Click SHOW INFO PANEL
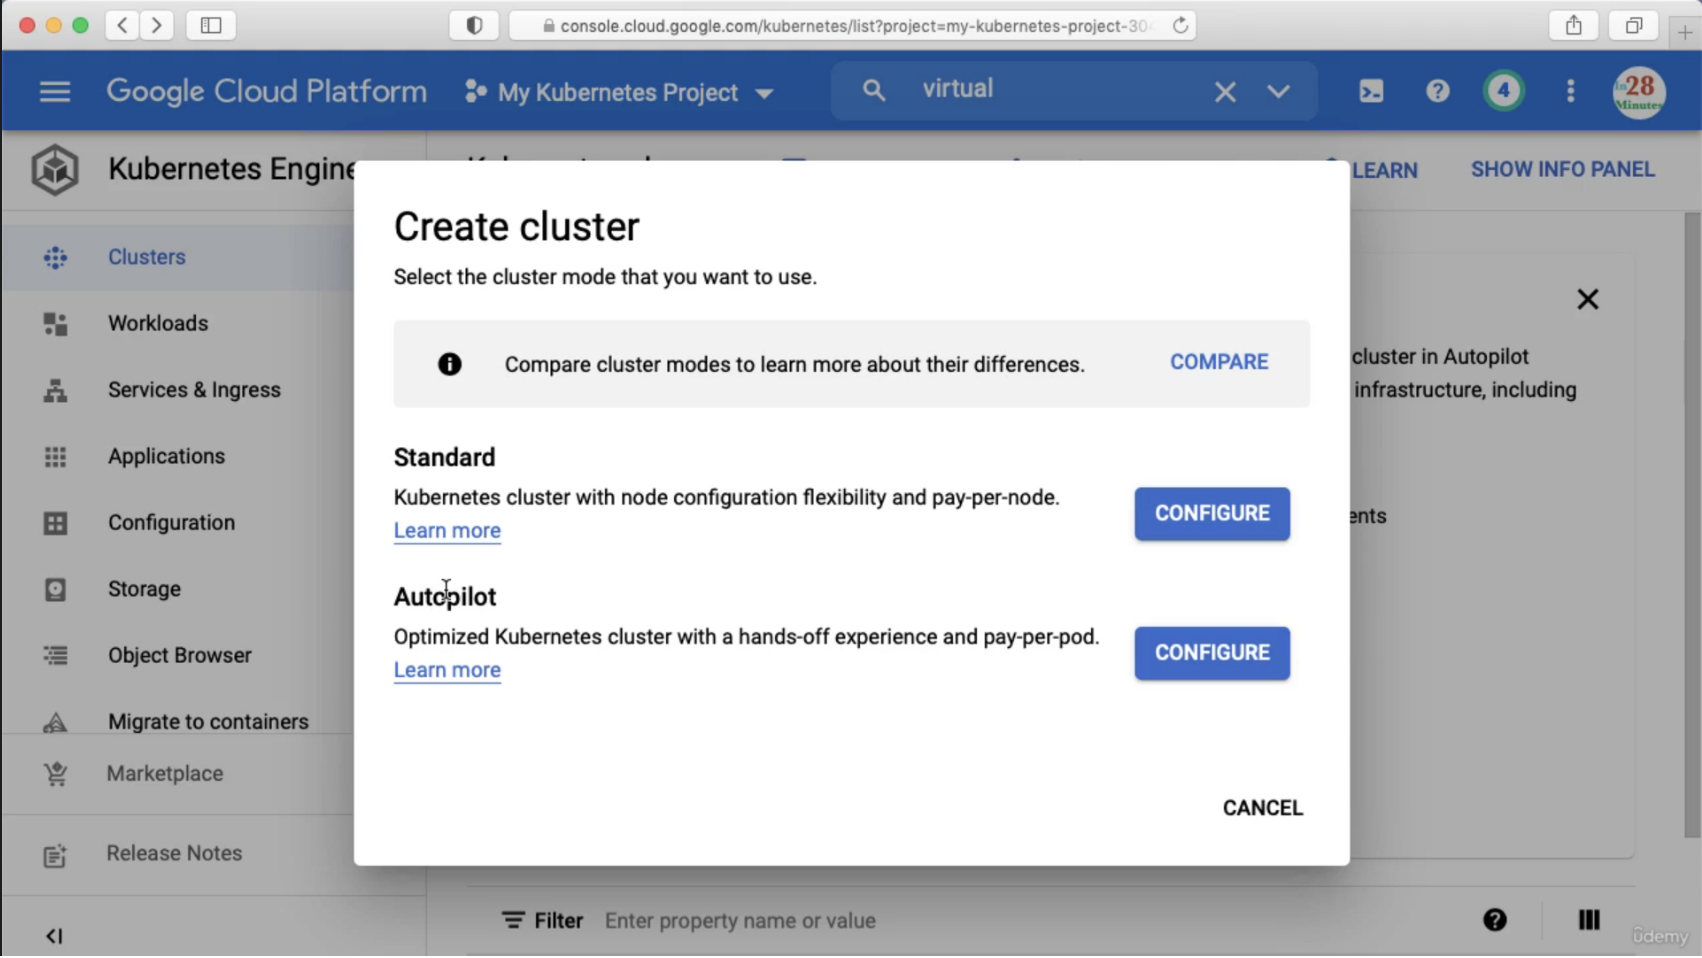 pyautogui.click(x=1562, y=169)
